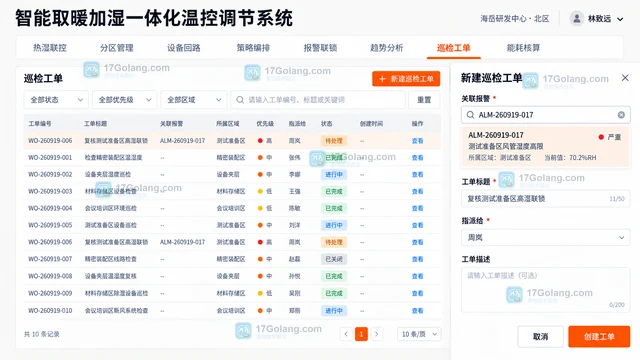Open the 全部状态 filter dropdown
The width and height of the screenshot is (640, 360).
pyautogui.click(x=56, y=100)
